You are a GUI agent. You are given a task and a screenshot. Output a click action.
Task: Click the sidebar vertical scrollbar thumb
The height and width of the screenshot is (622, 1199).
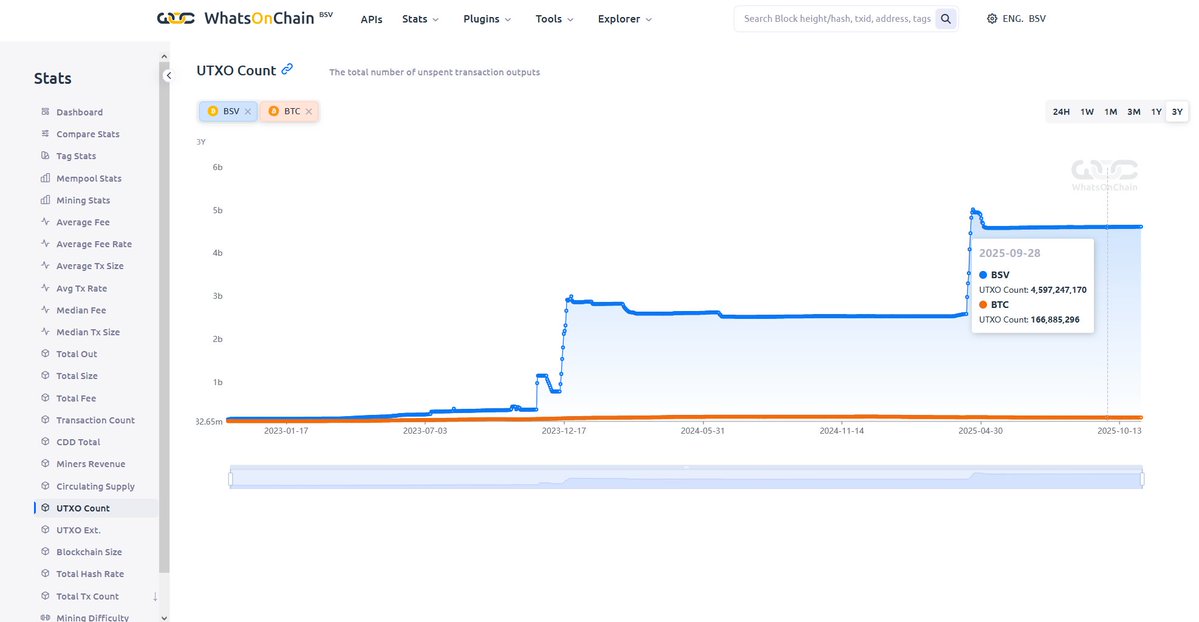[x=164, y=318]
